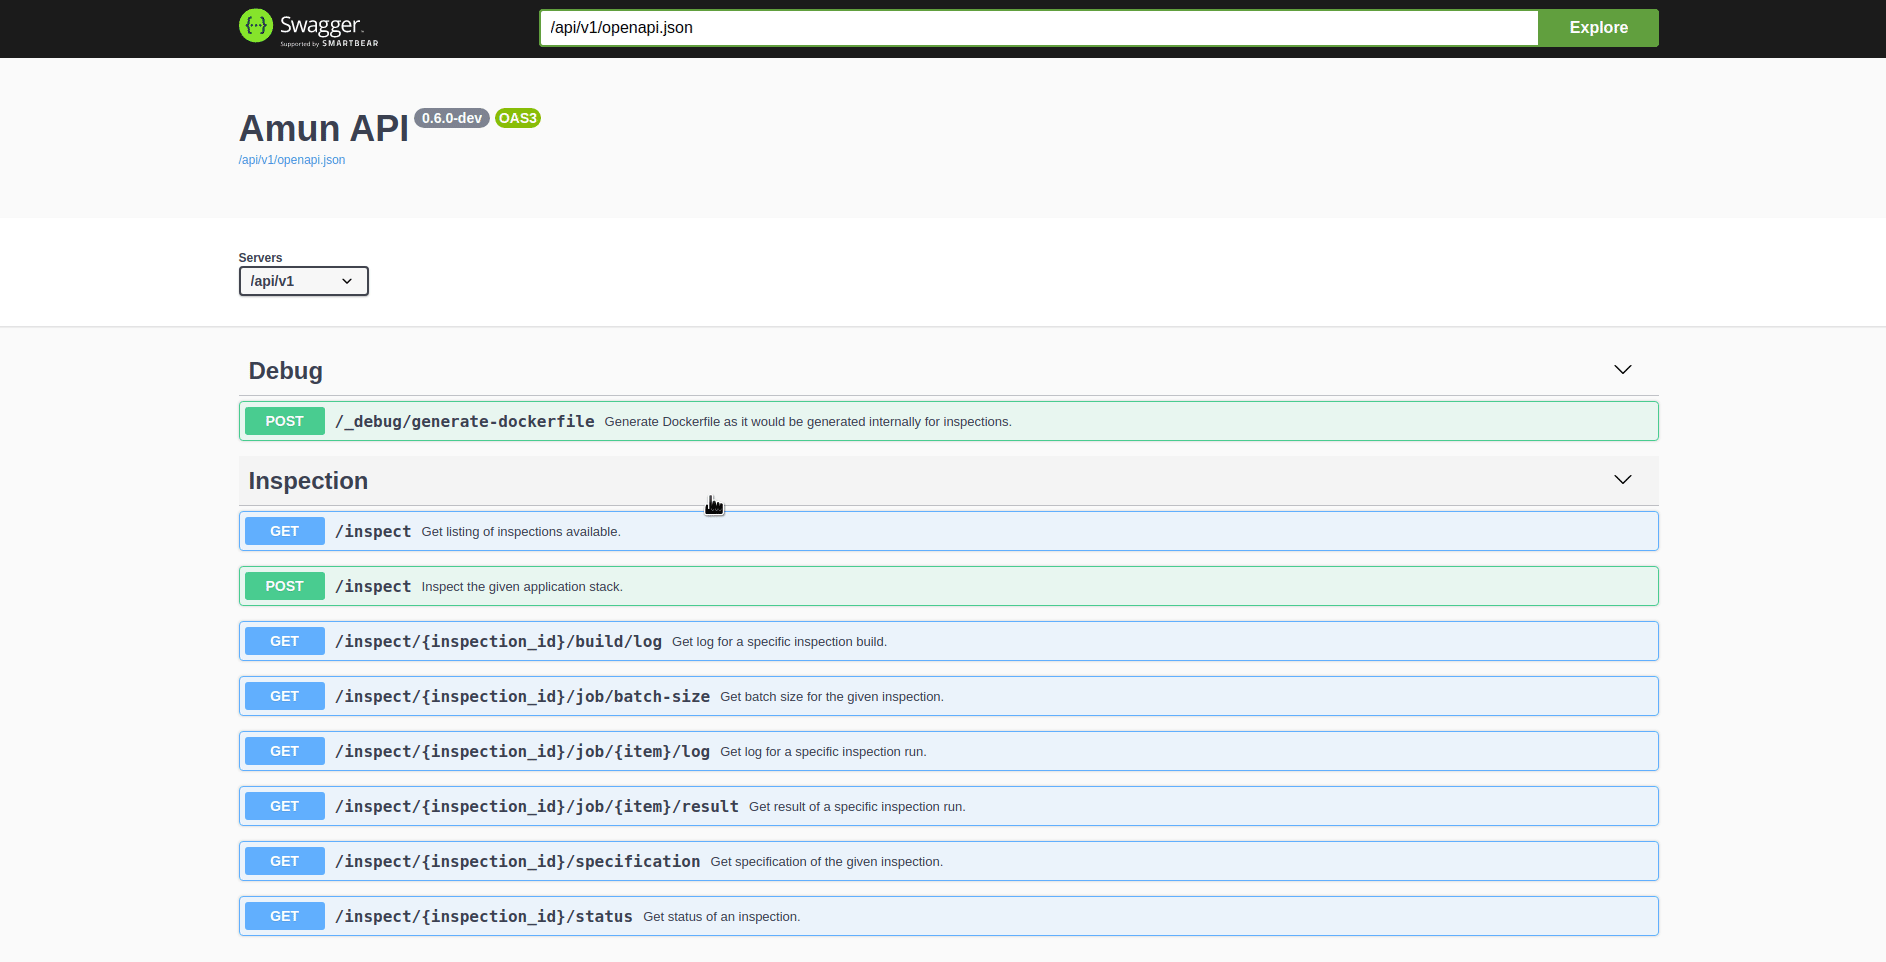The width and height of the screenshot is (1886, 962).
Task: Expand GET job/batch-size endpoint
Action: tap(948, 696)
